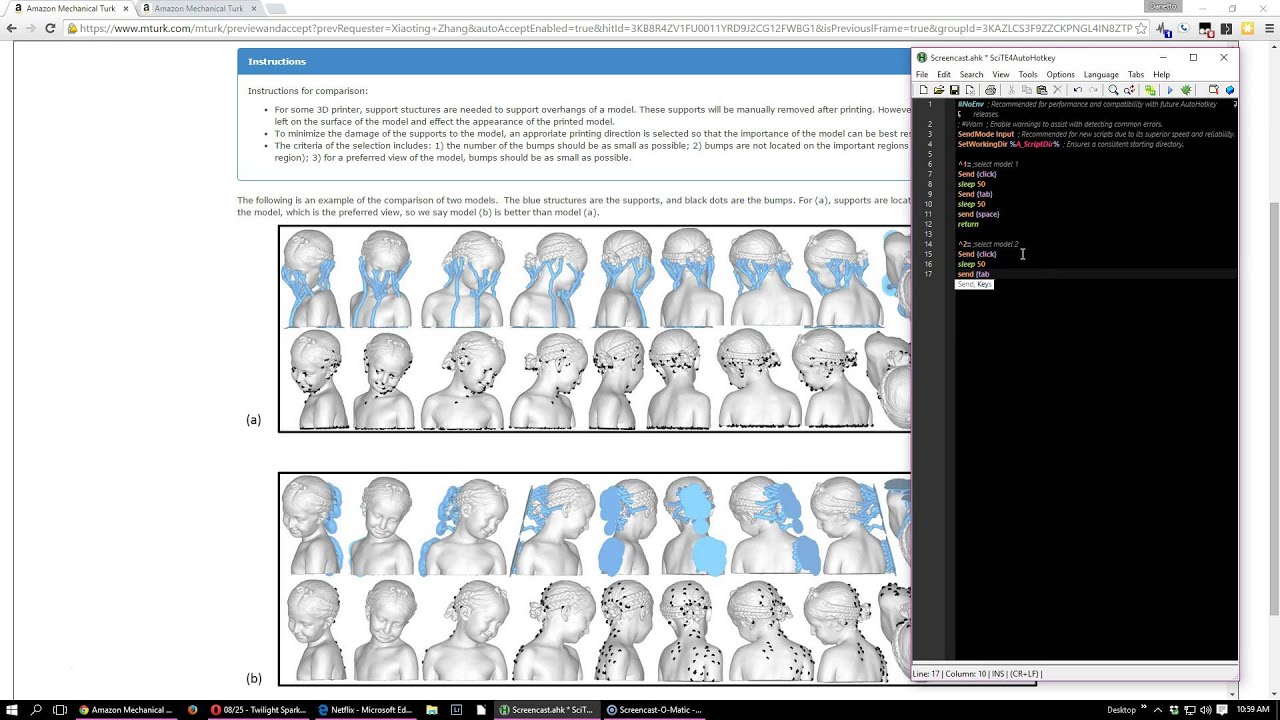
Task: Click the blue cube icon in SciTE toolbar
Action: (1229, 90)
